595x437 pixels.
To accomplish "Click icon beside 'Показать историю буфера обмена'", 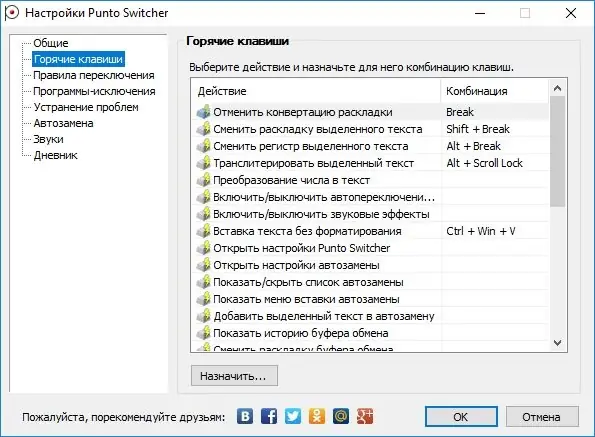I will 204,333.
